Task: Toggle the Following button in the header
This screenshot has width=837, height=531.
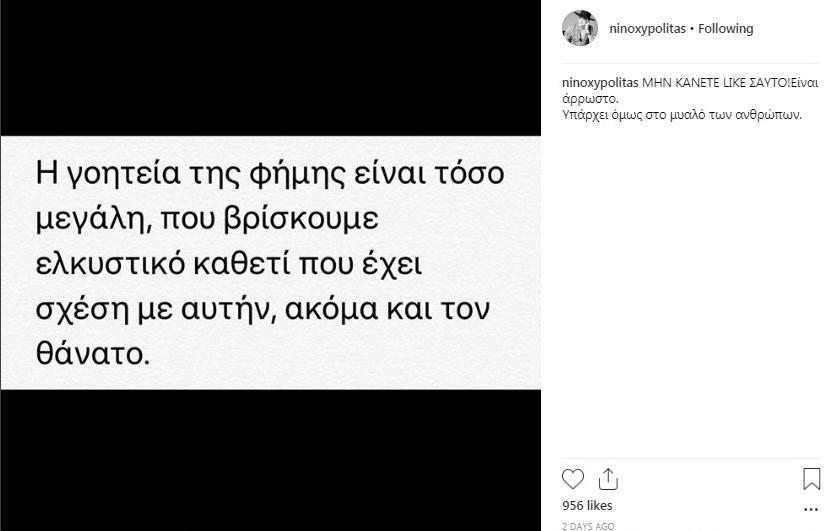Action: click(725, 29)
